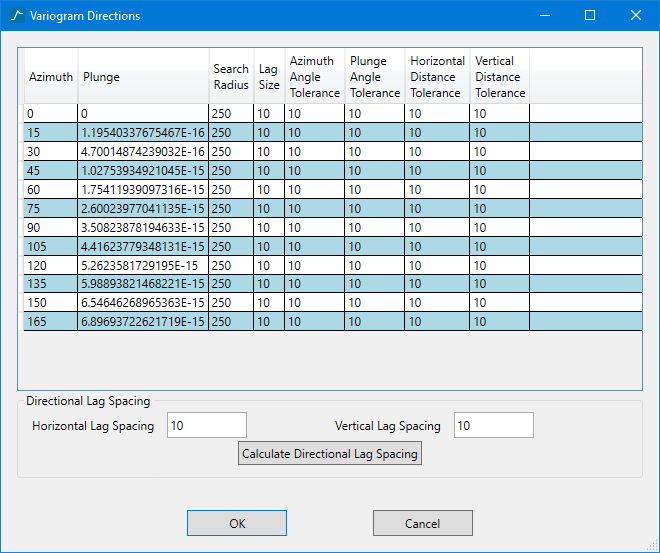
Task: Click Calculate Directional Lag Spacing button
Action: click(x=330, y=454)
